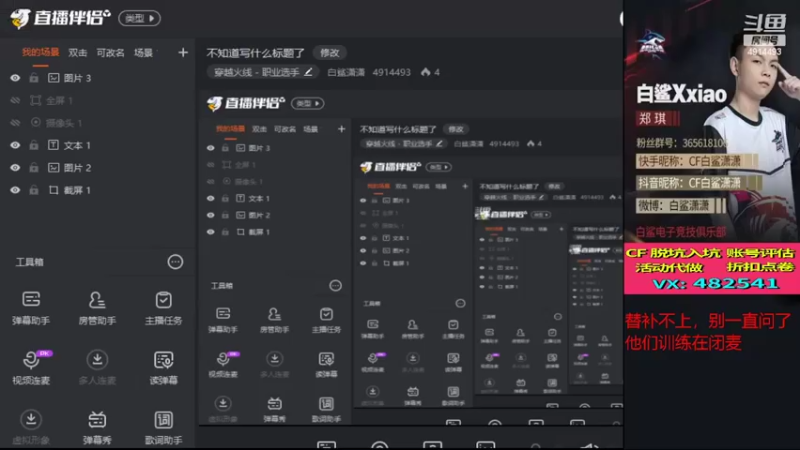Open 多人连麦 in the main toolbox
This screenshot has width=800, height=450.
pyautogui.click(x=97, y=367)
